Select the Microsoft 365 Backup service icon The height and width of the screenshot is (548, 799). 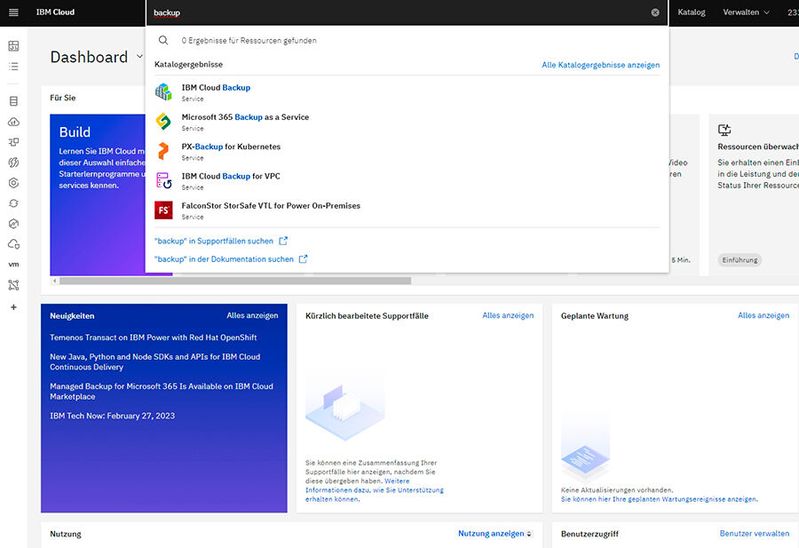point(163,121)
